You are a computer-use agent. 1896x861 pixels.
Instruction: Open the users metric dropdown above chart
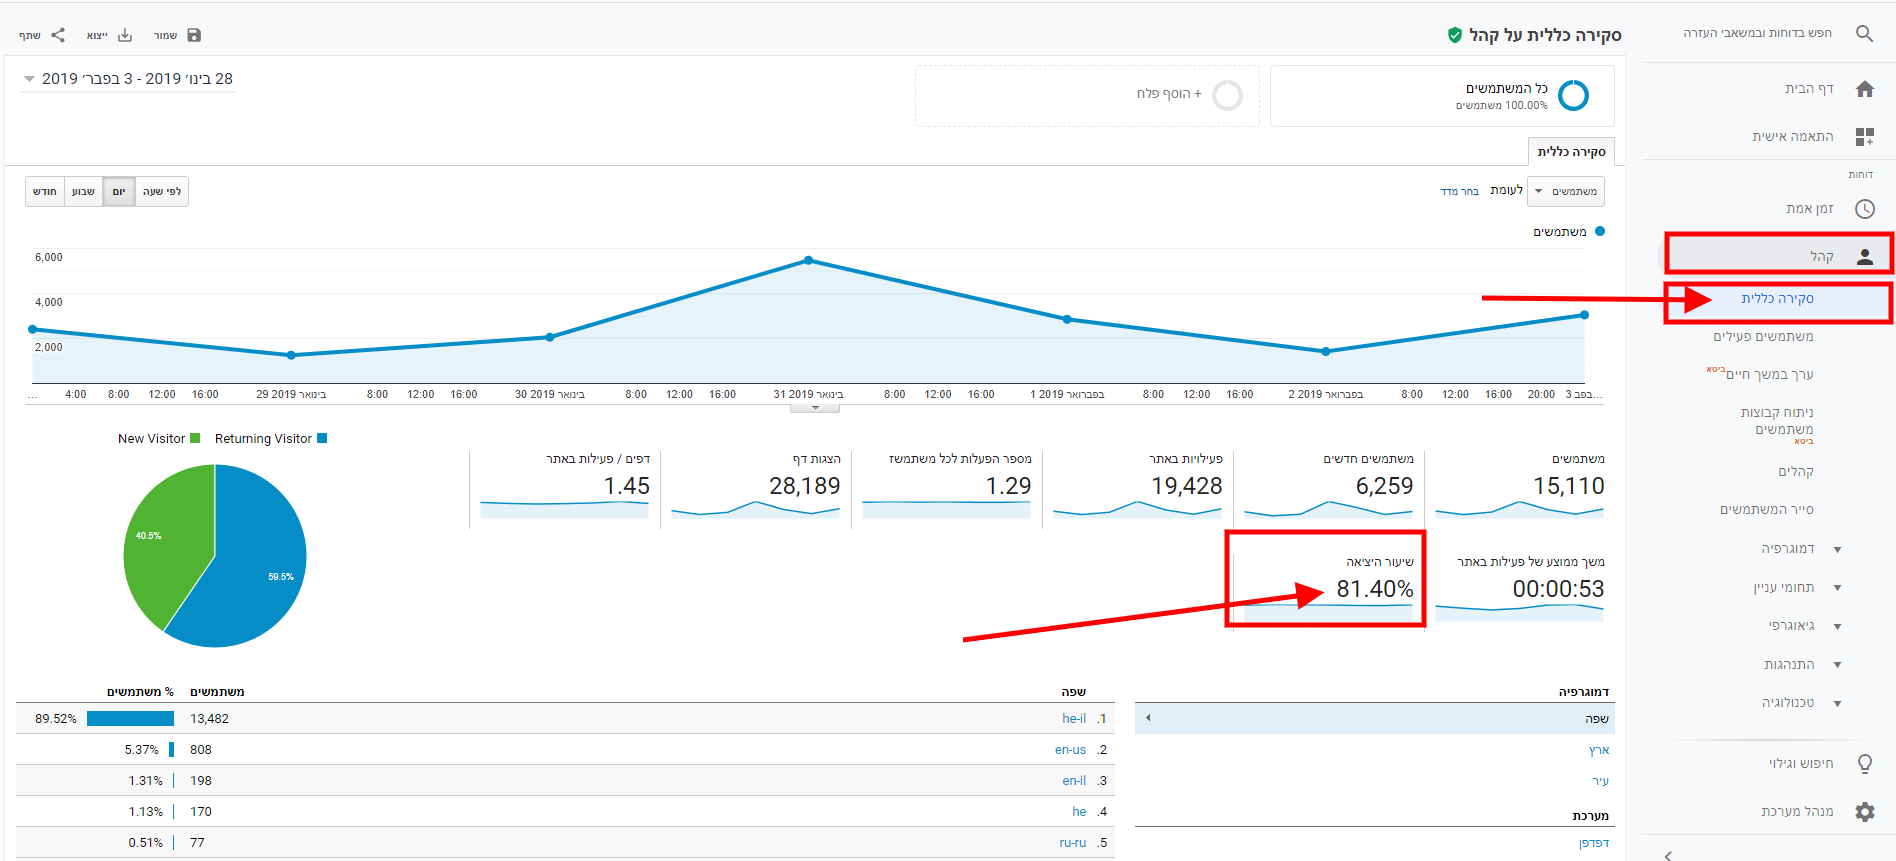(1567, 191)
